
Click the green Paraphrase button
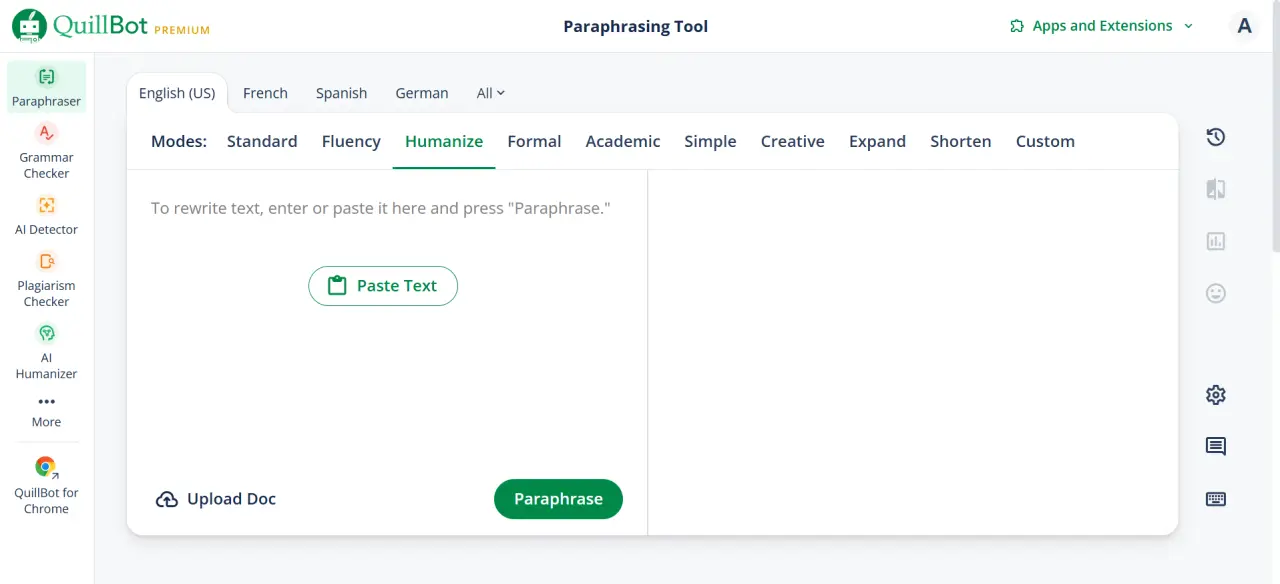point(558,499)
